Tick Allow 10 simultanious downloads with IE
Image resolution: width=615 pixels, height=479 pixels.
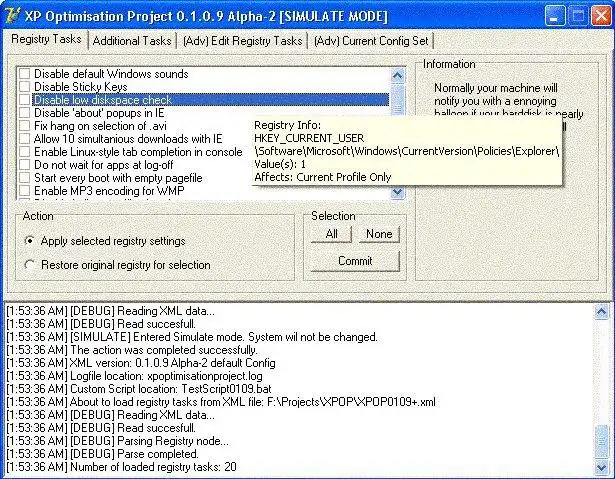click(x=25, y=138)
